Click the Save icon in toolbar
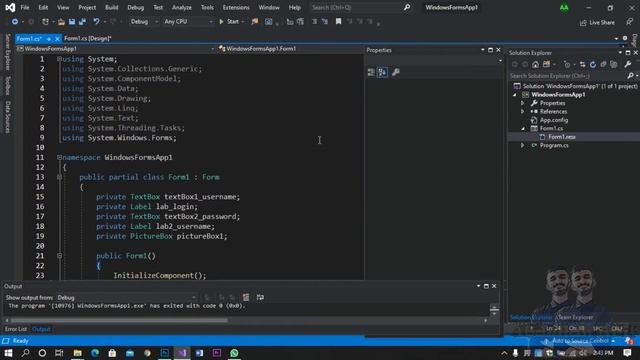Screen dimensions: 640x360 point(72,22)
